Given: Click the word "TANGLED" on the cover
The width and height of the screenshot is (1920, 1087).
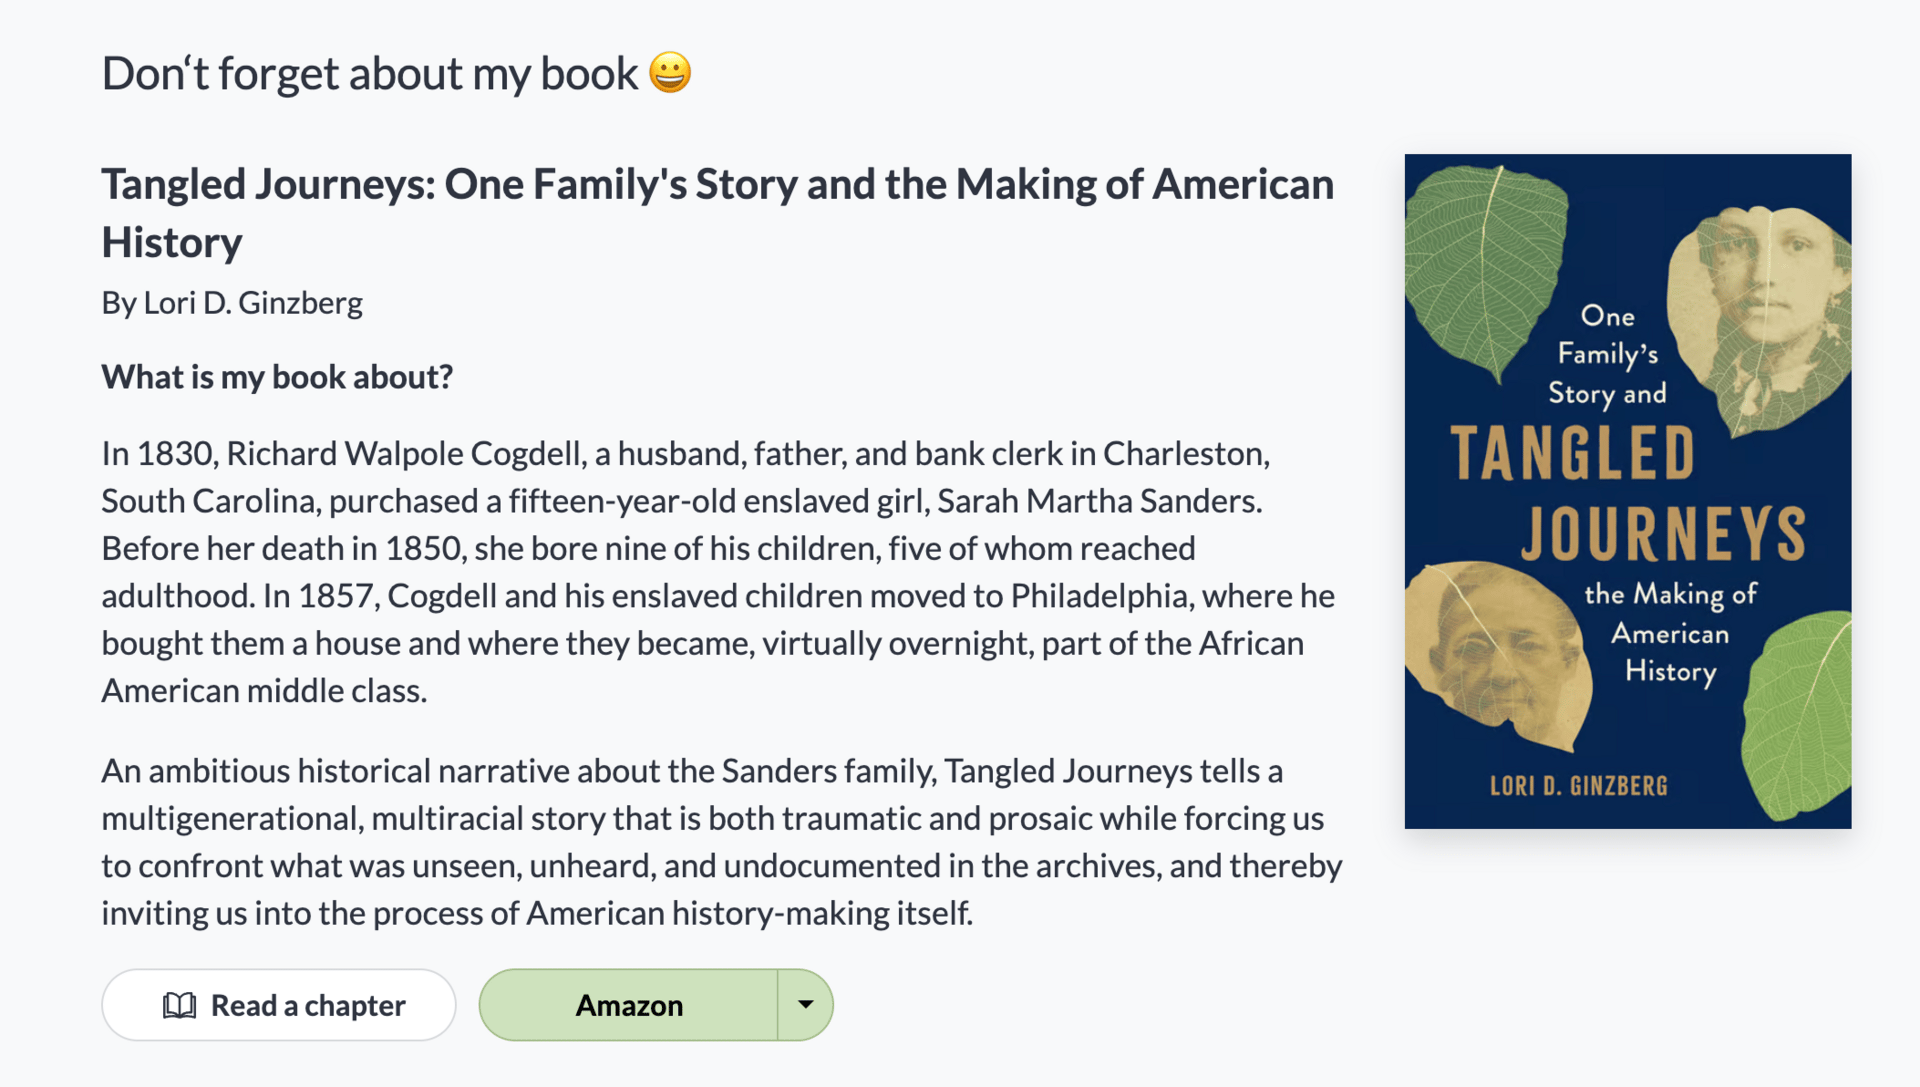Looking at the screenshot, I should [x=1572, y=455].
